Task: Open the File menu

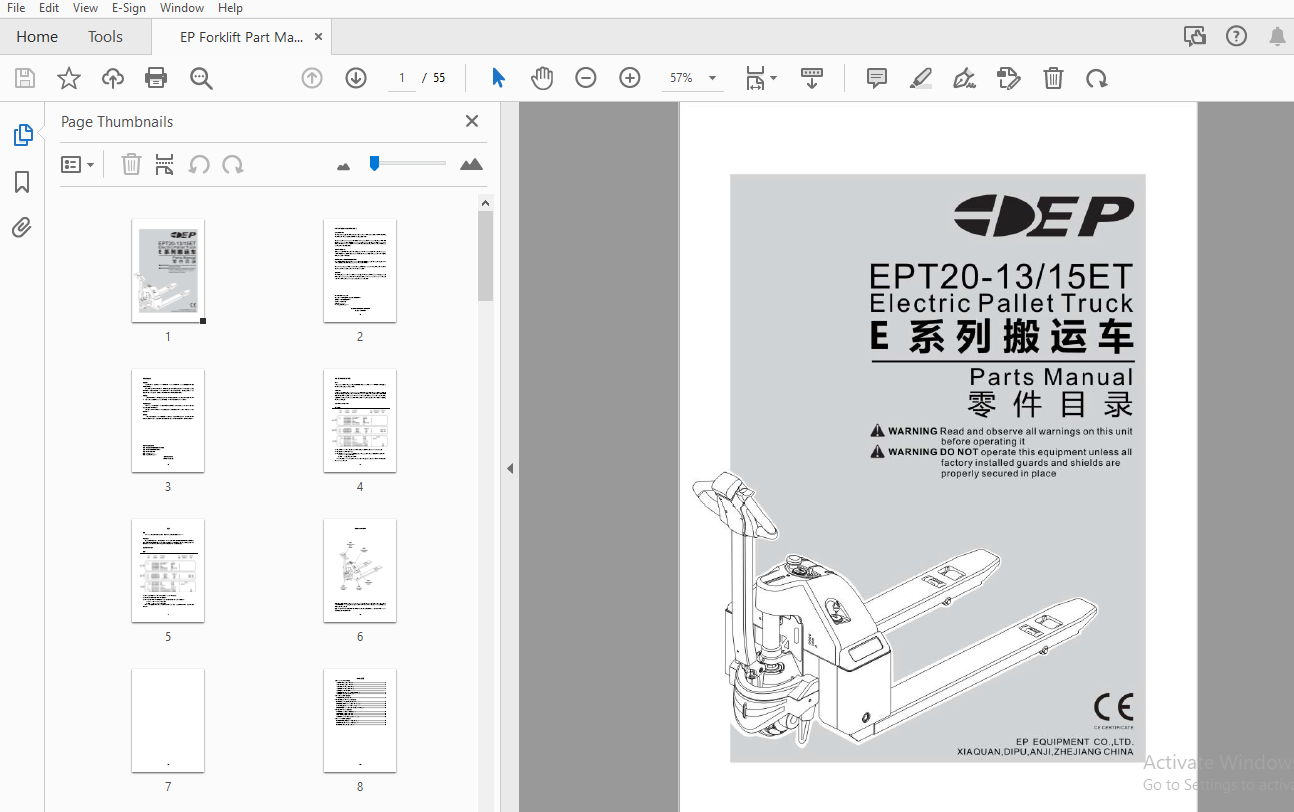Action: (x=16, y=8)
